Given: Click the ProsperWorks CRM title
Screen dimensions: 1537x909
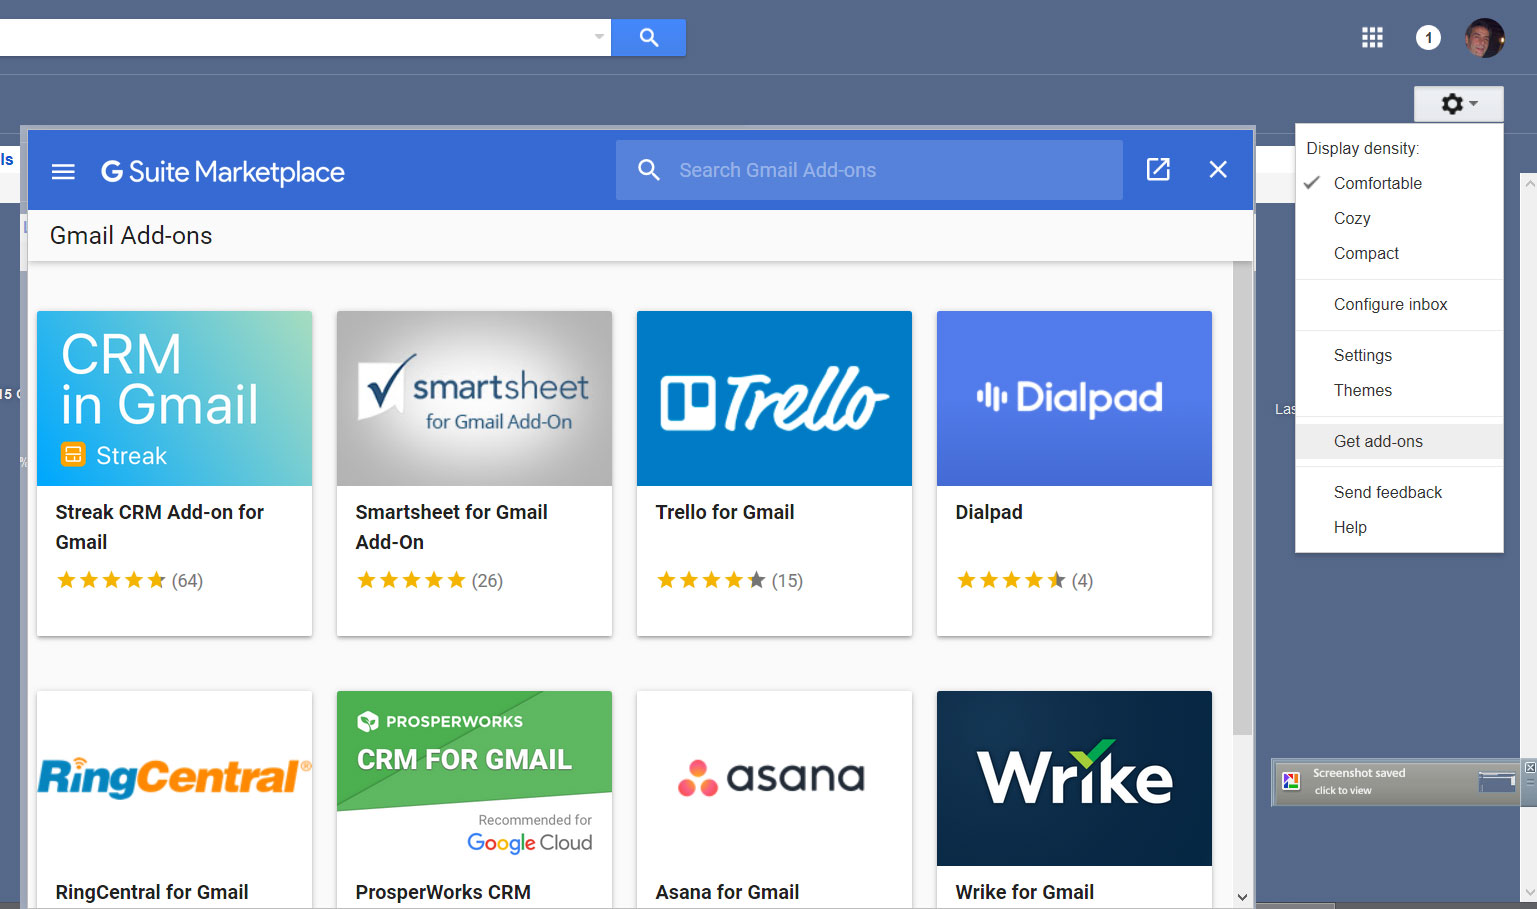Looking at the screenshot, I should (443, 892).
